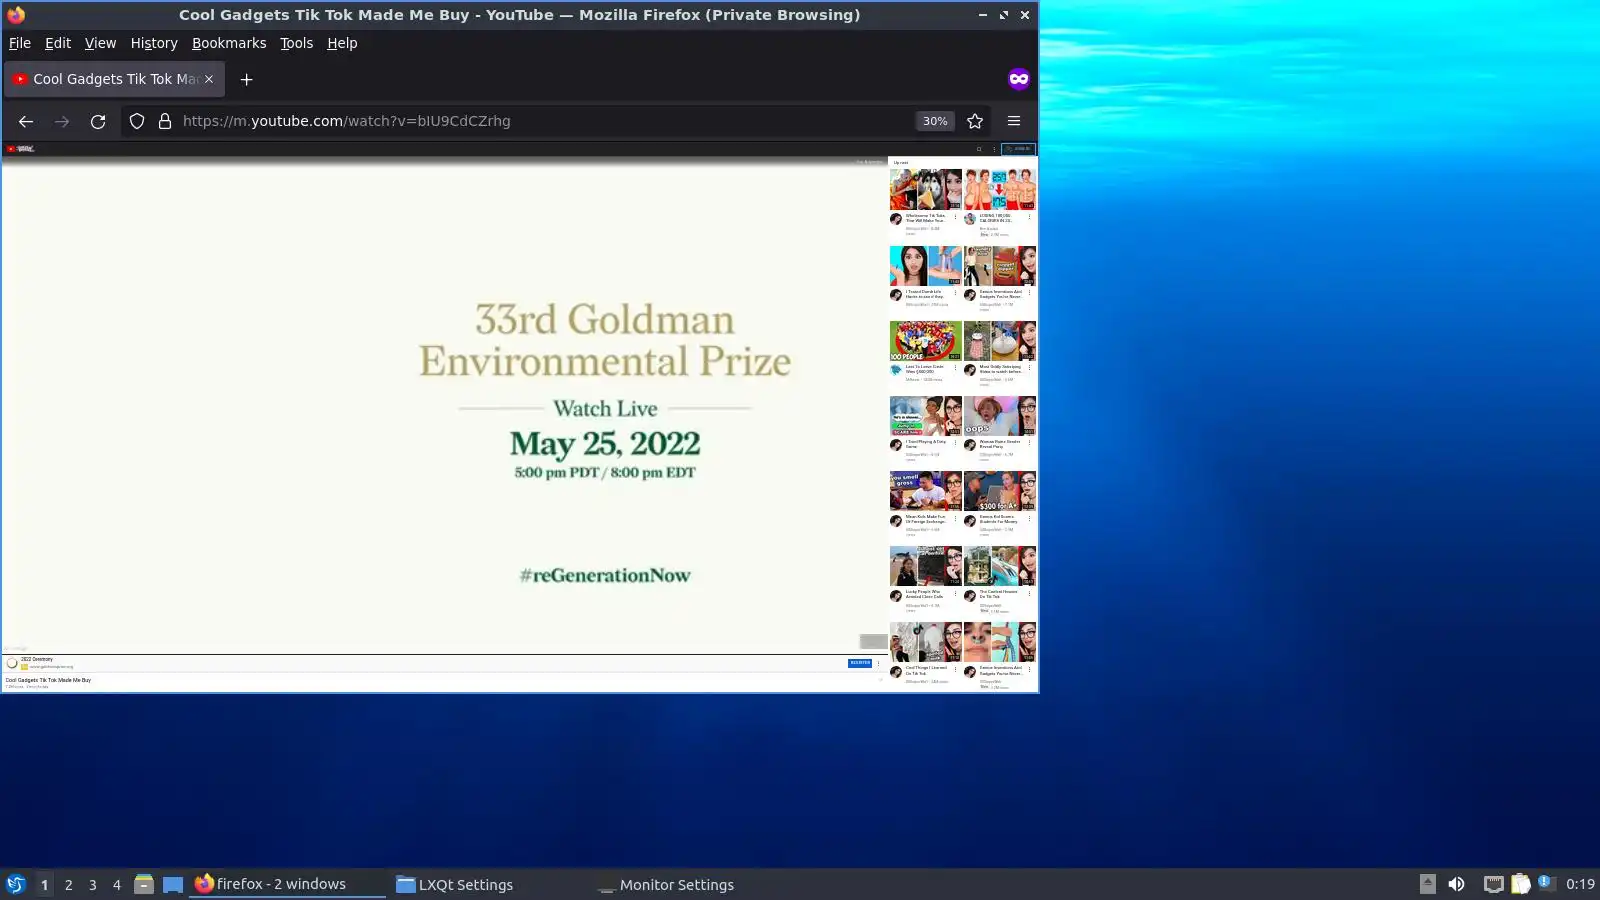
Task: View site security lock information
Action: point(165,121)
